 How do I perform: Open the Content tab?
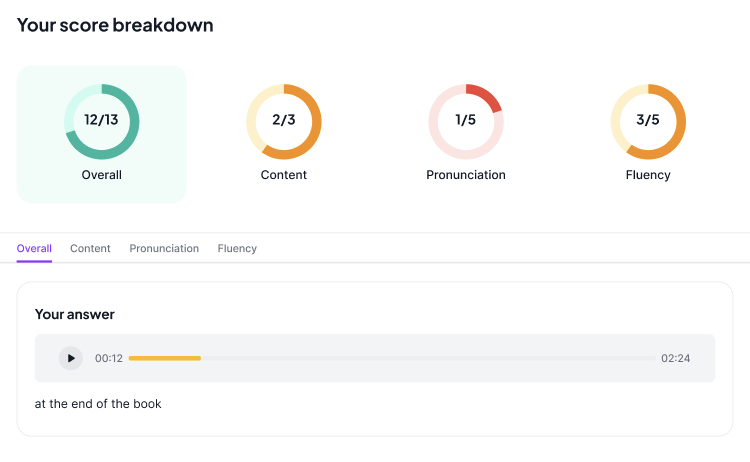tap(90, 248)
